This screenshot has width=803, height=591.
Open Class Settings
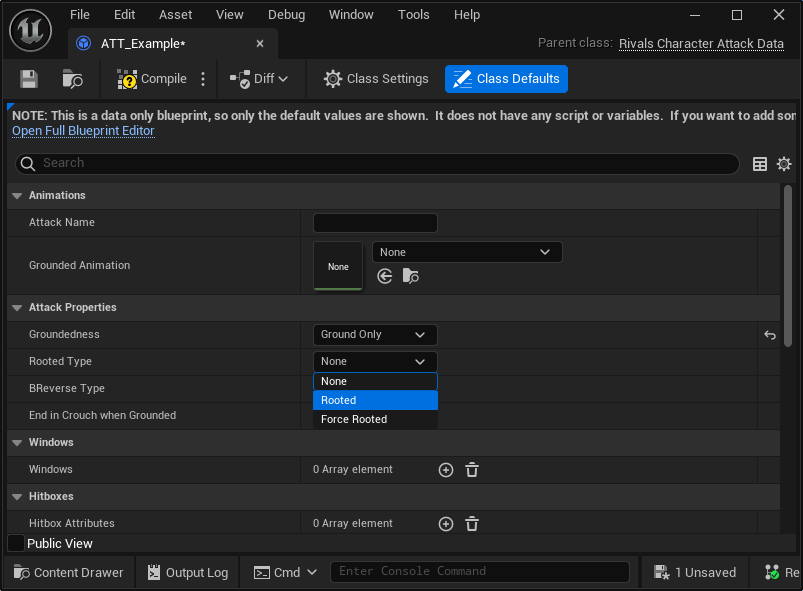click(376, 79)
